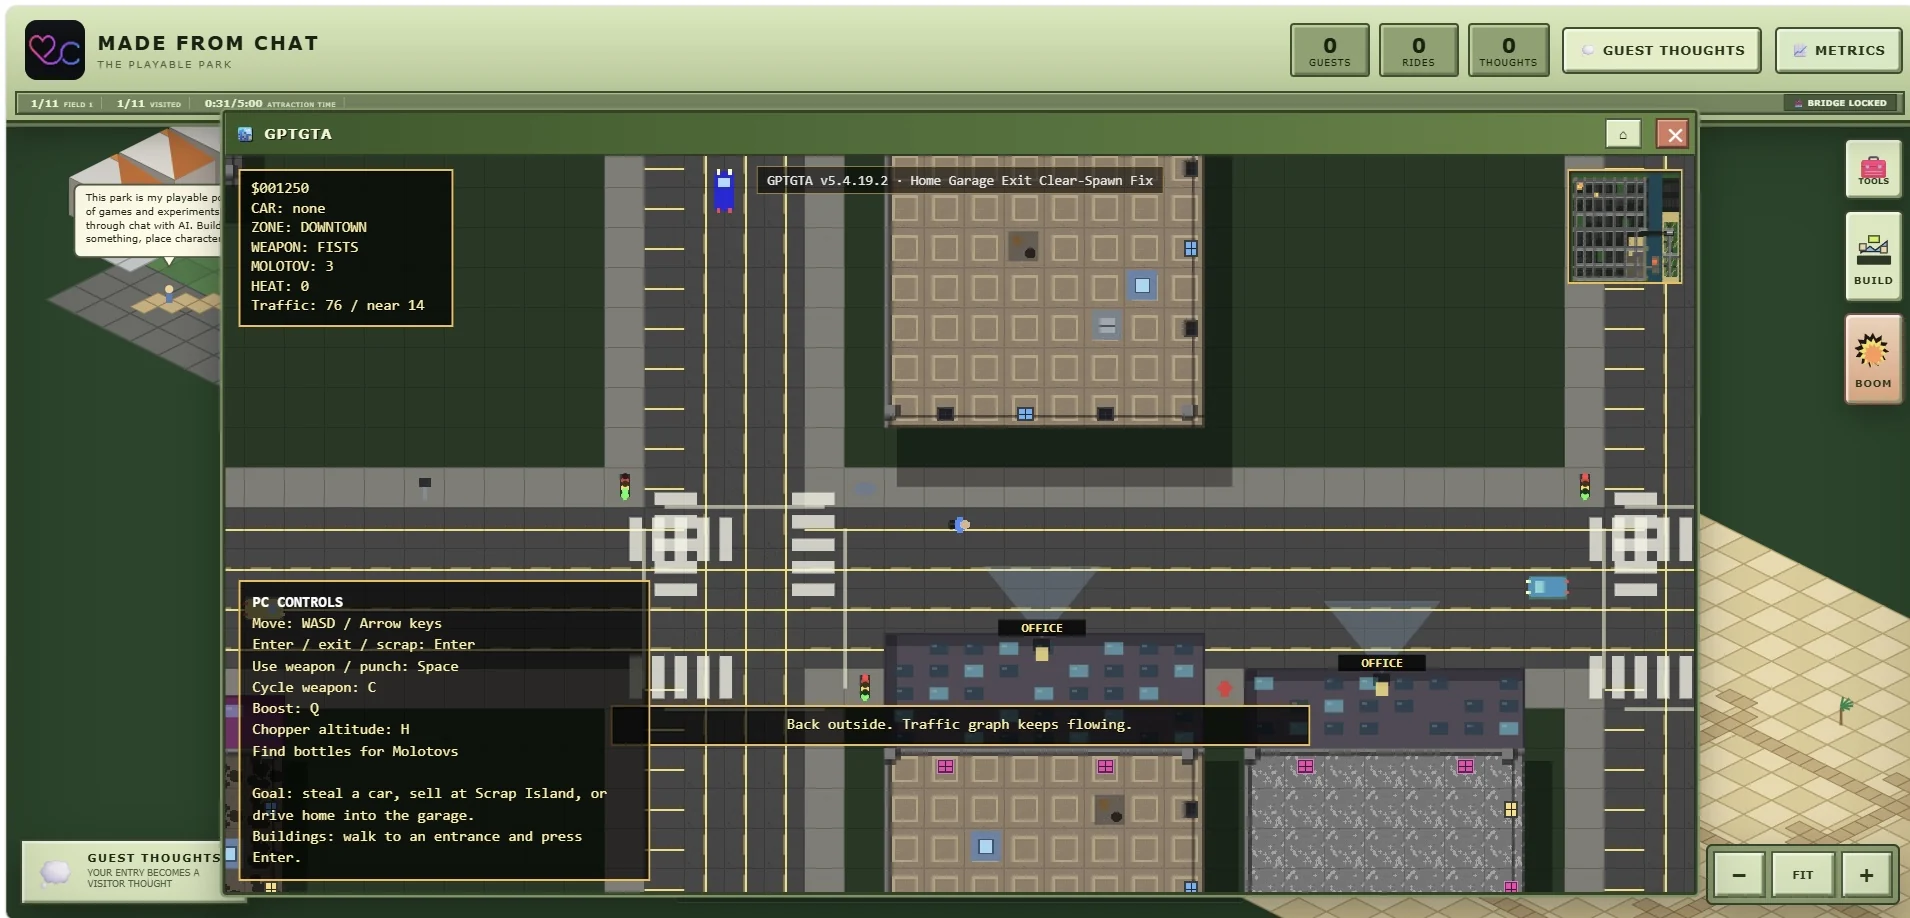Screen dimensions: 1910x918
Task: Click the Rides counter tile
Action: pos(1418,50)
